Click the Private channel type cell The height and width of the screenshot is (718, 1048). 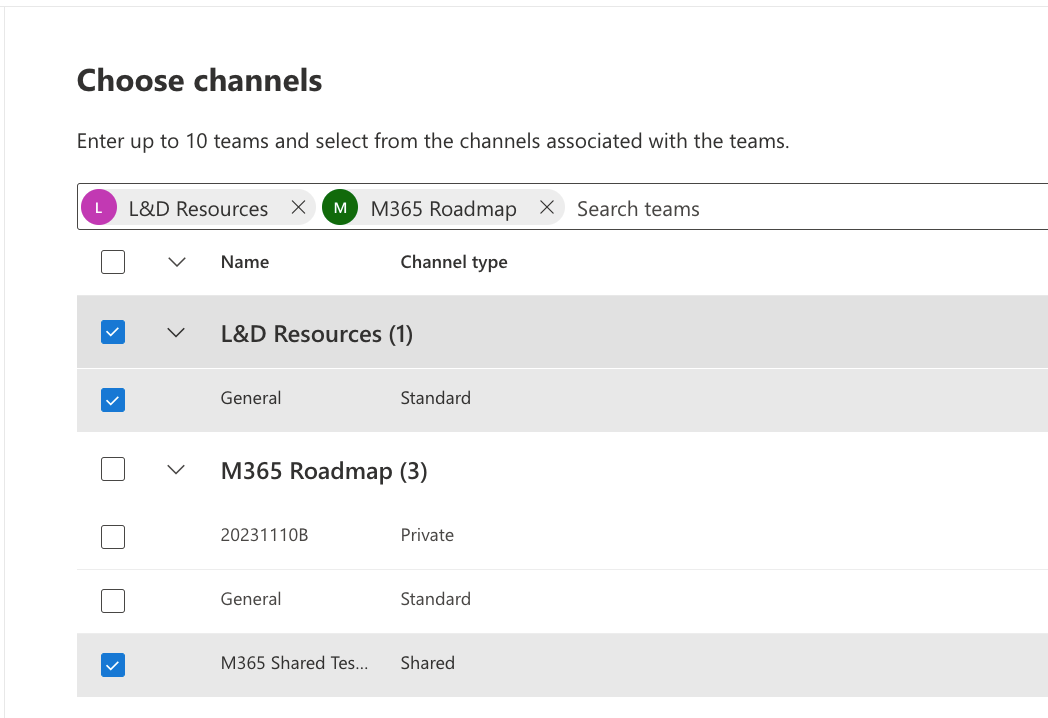427,535
